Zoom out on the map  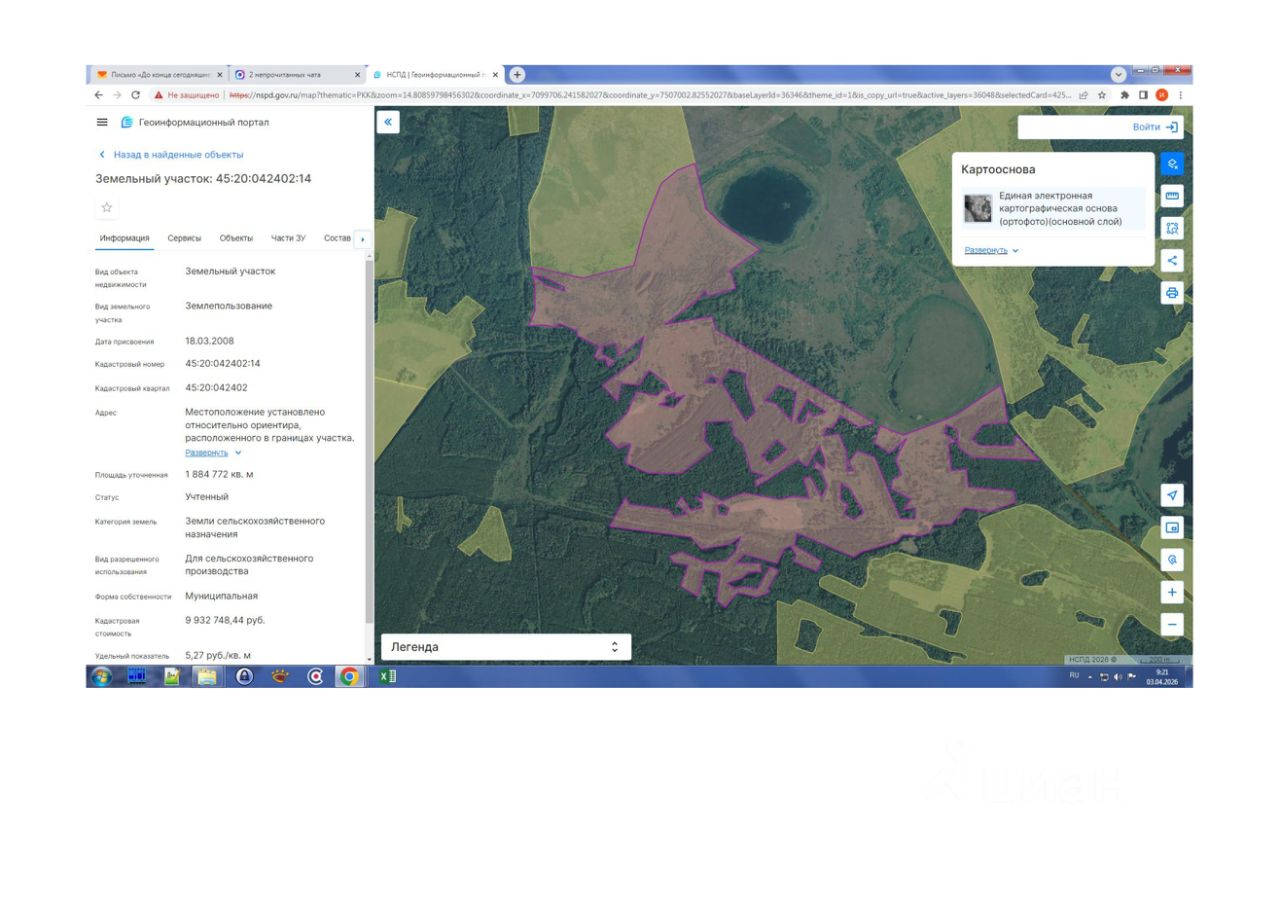tap(1172, 624)
